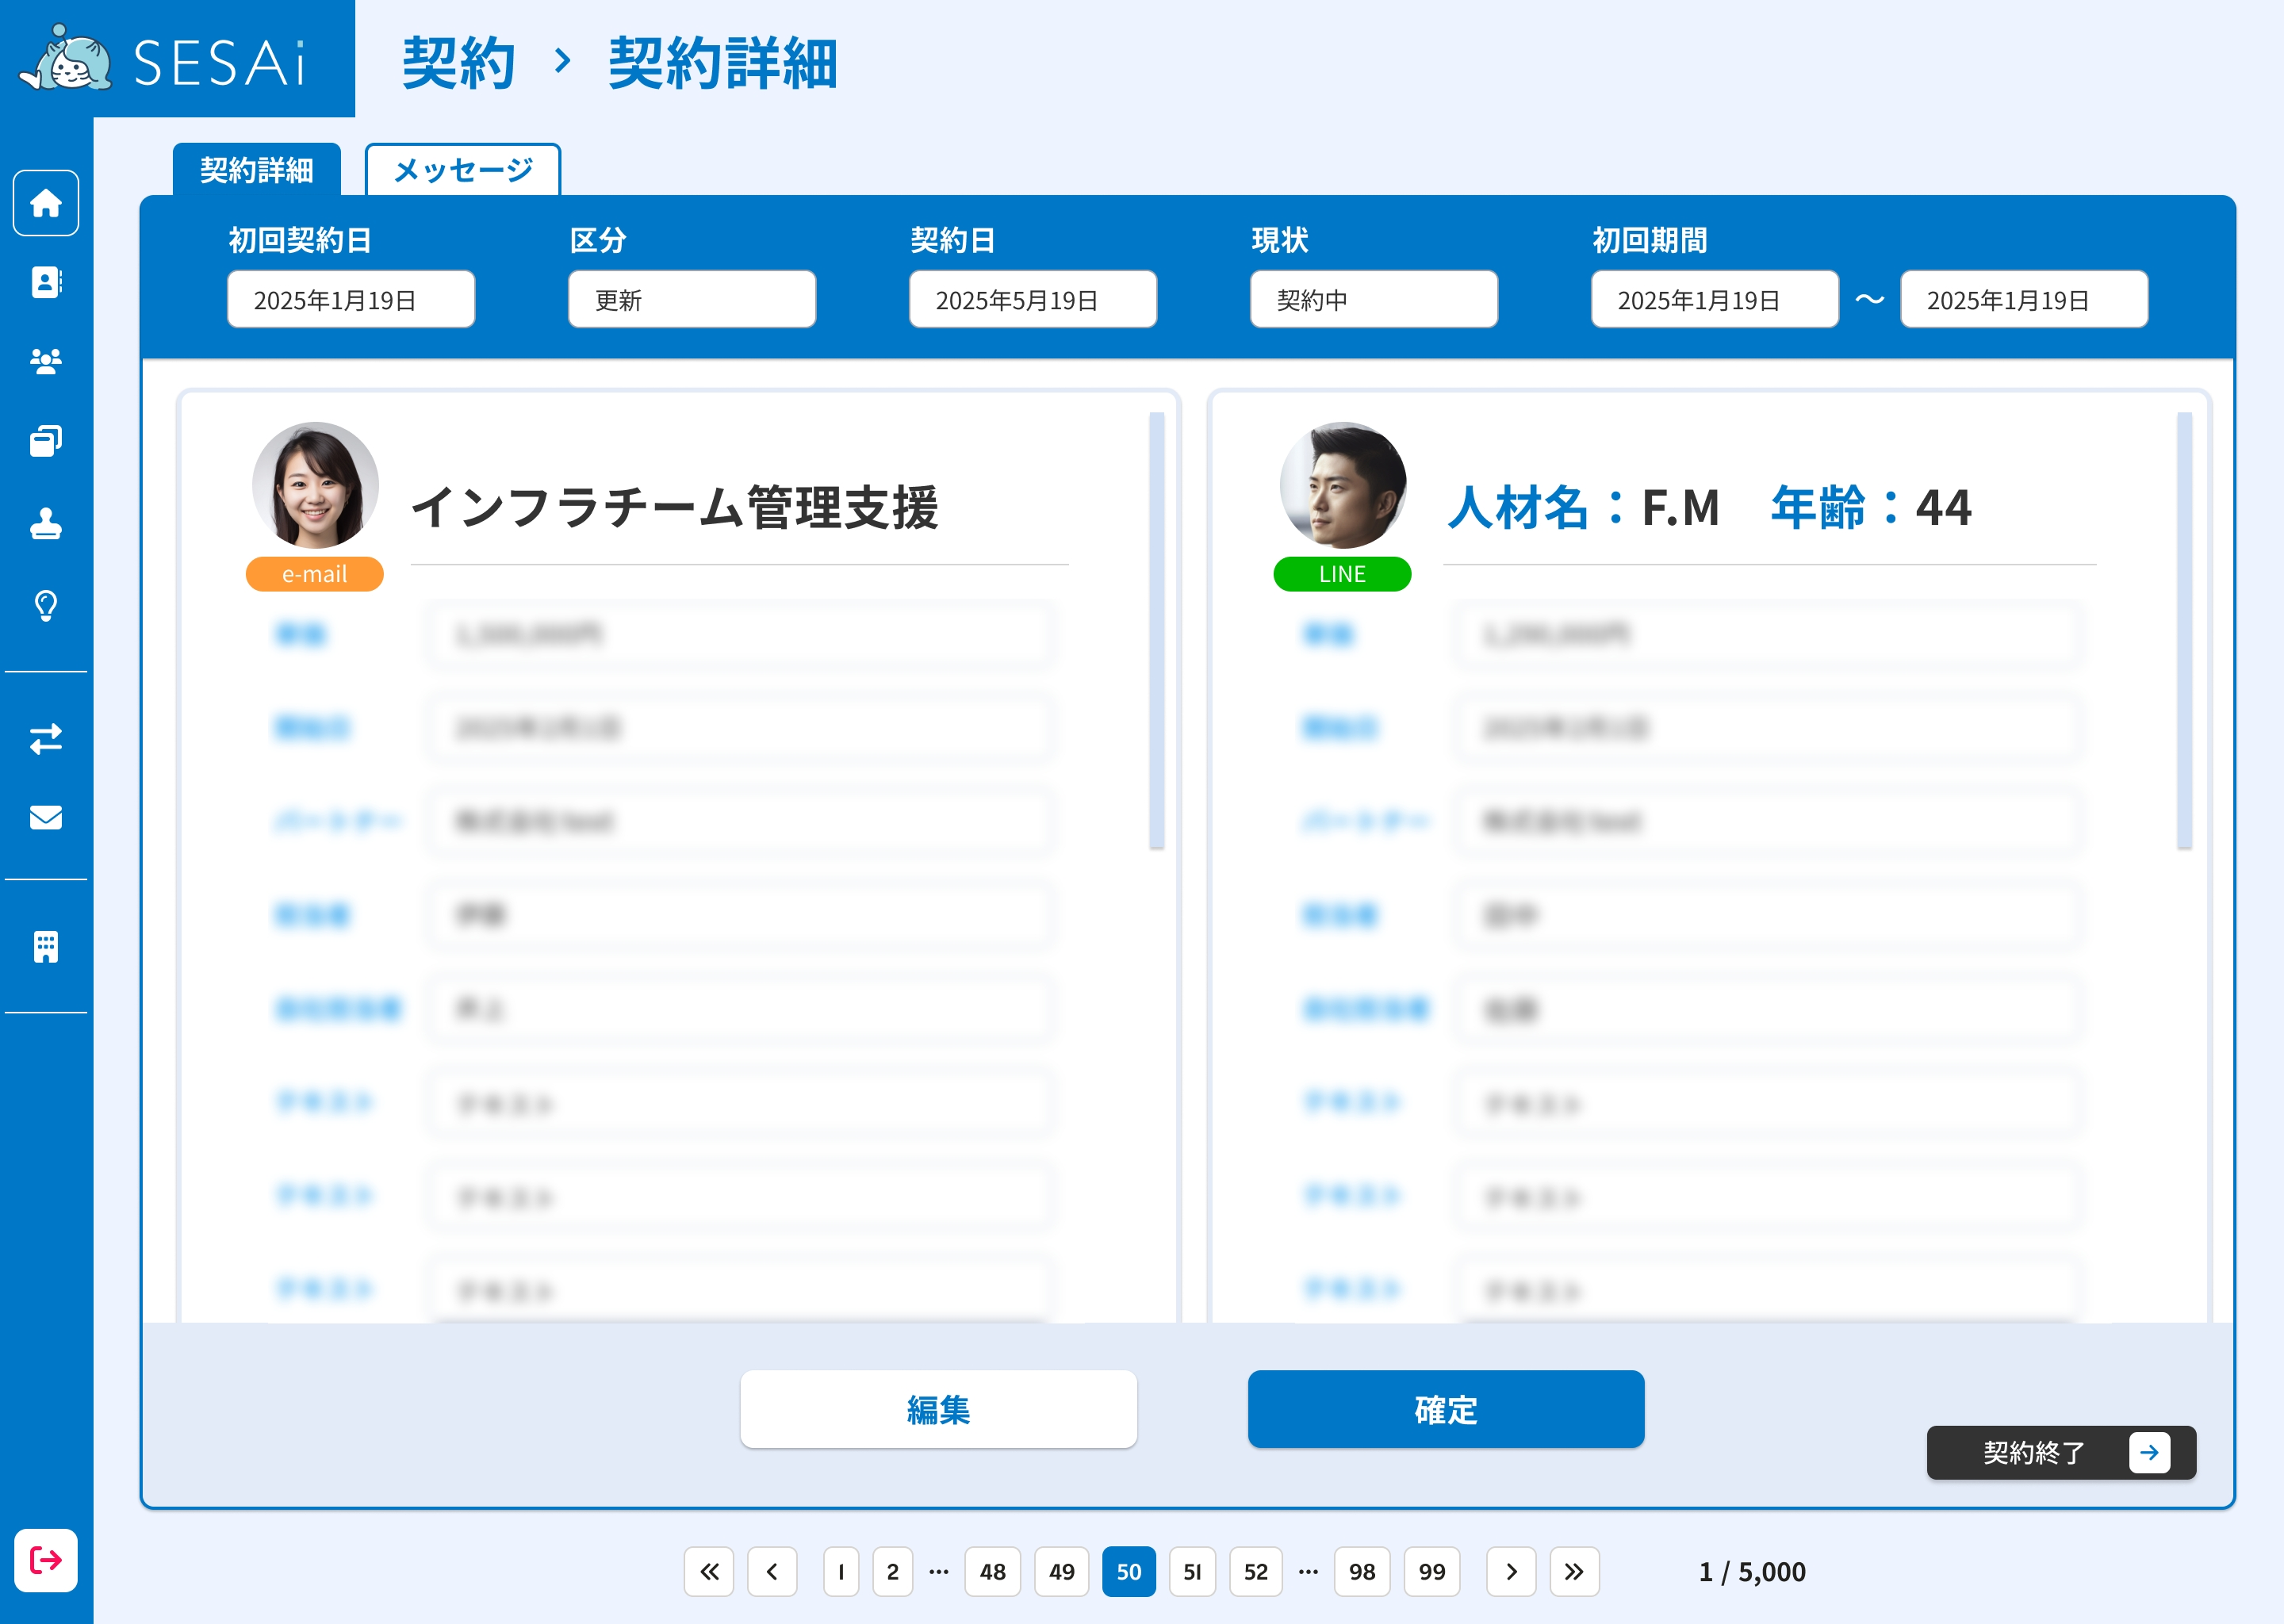Jump to last page with double-right arrows
This screenshot has height=1624, width=2284.
pyautogui.click(x=1574, y=1572)
